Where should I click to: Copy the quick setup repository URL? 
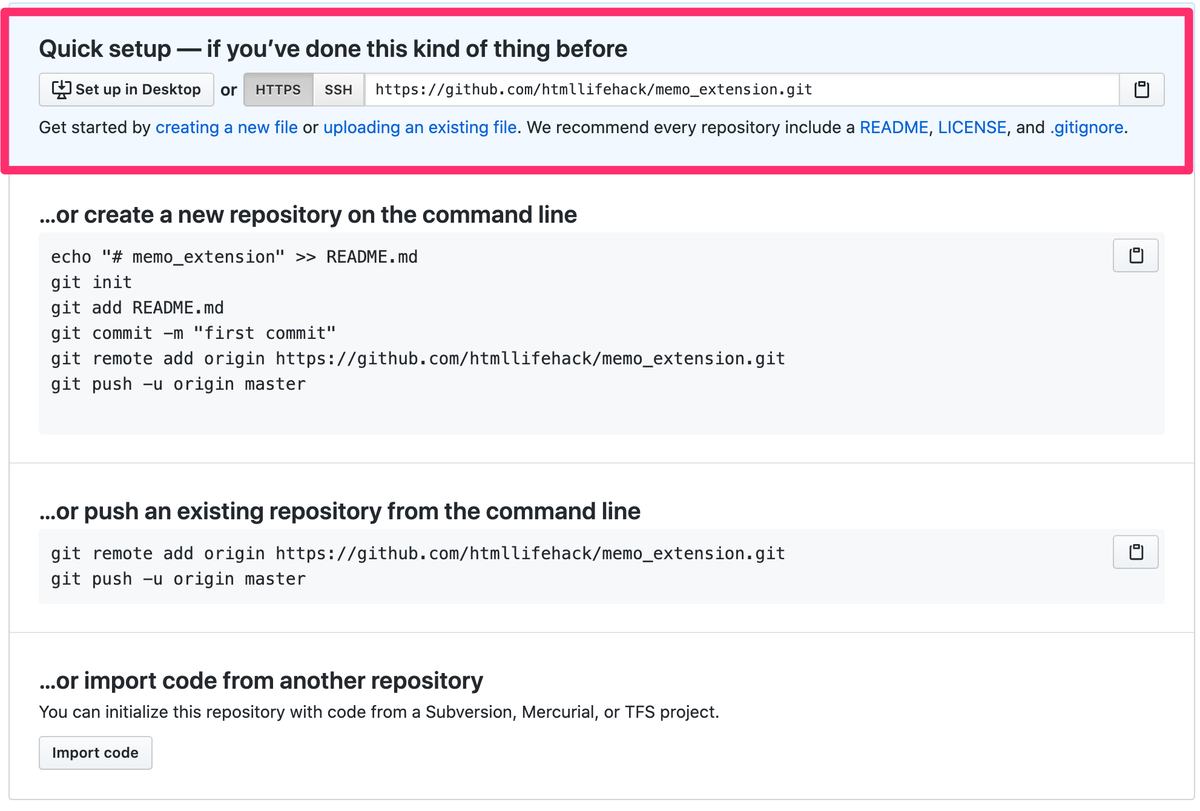coord(1141,90)
